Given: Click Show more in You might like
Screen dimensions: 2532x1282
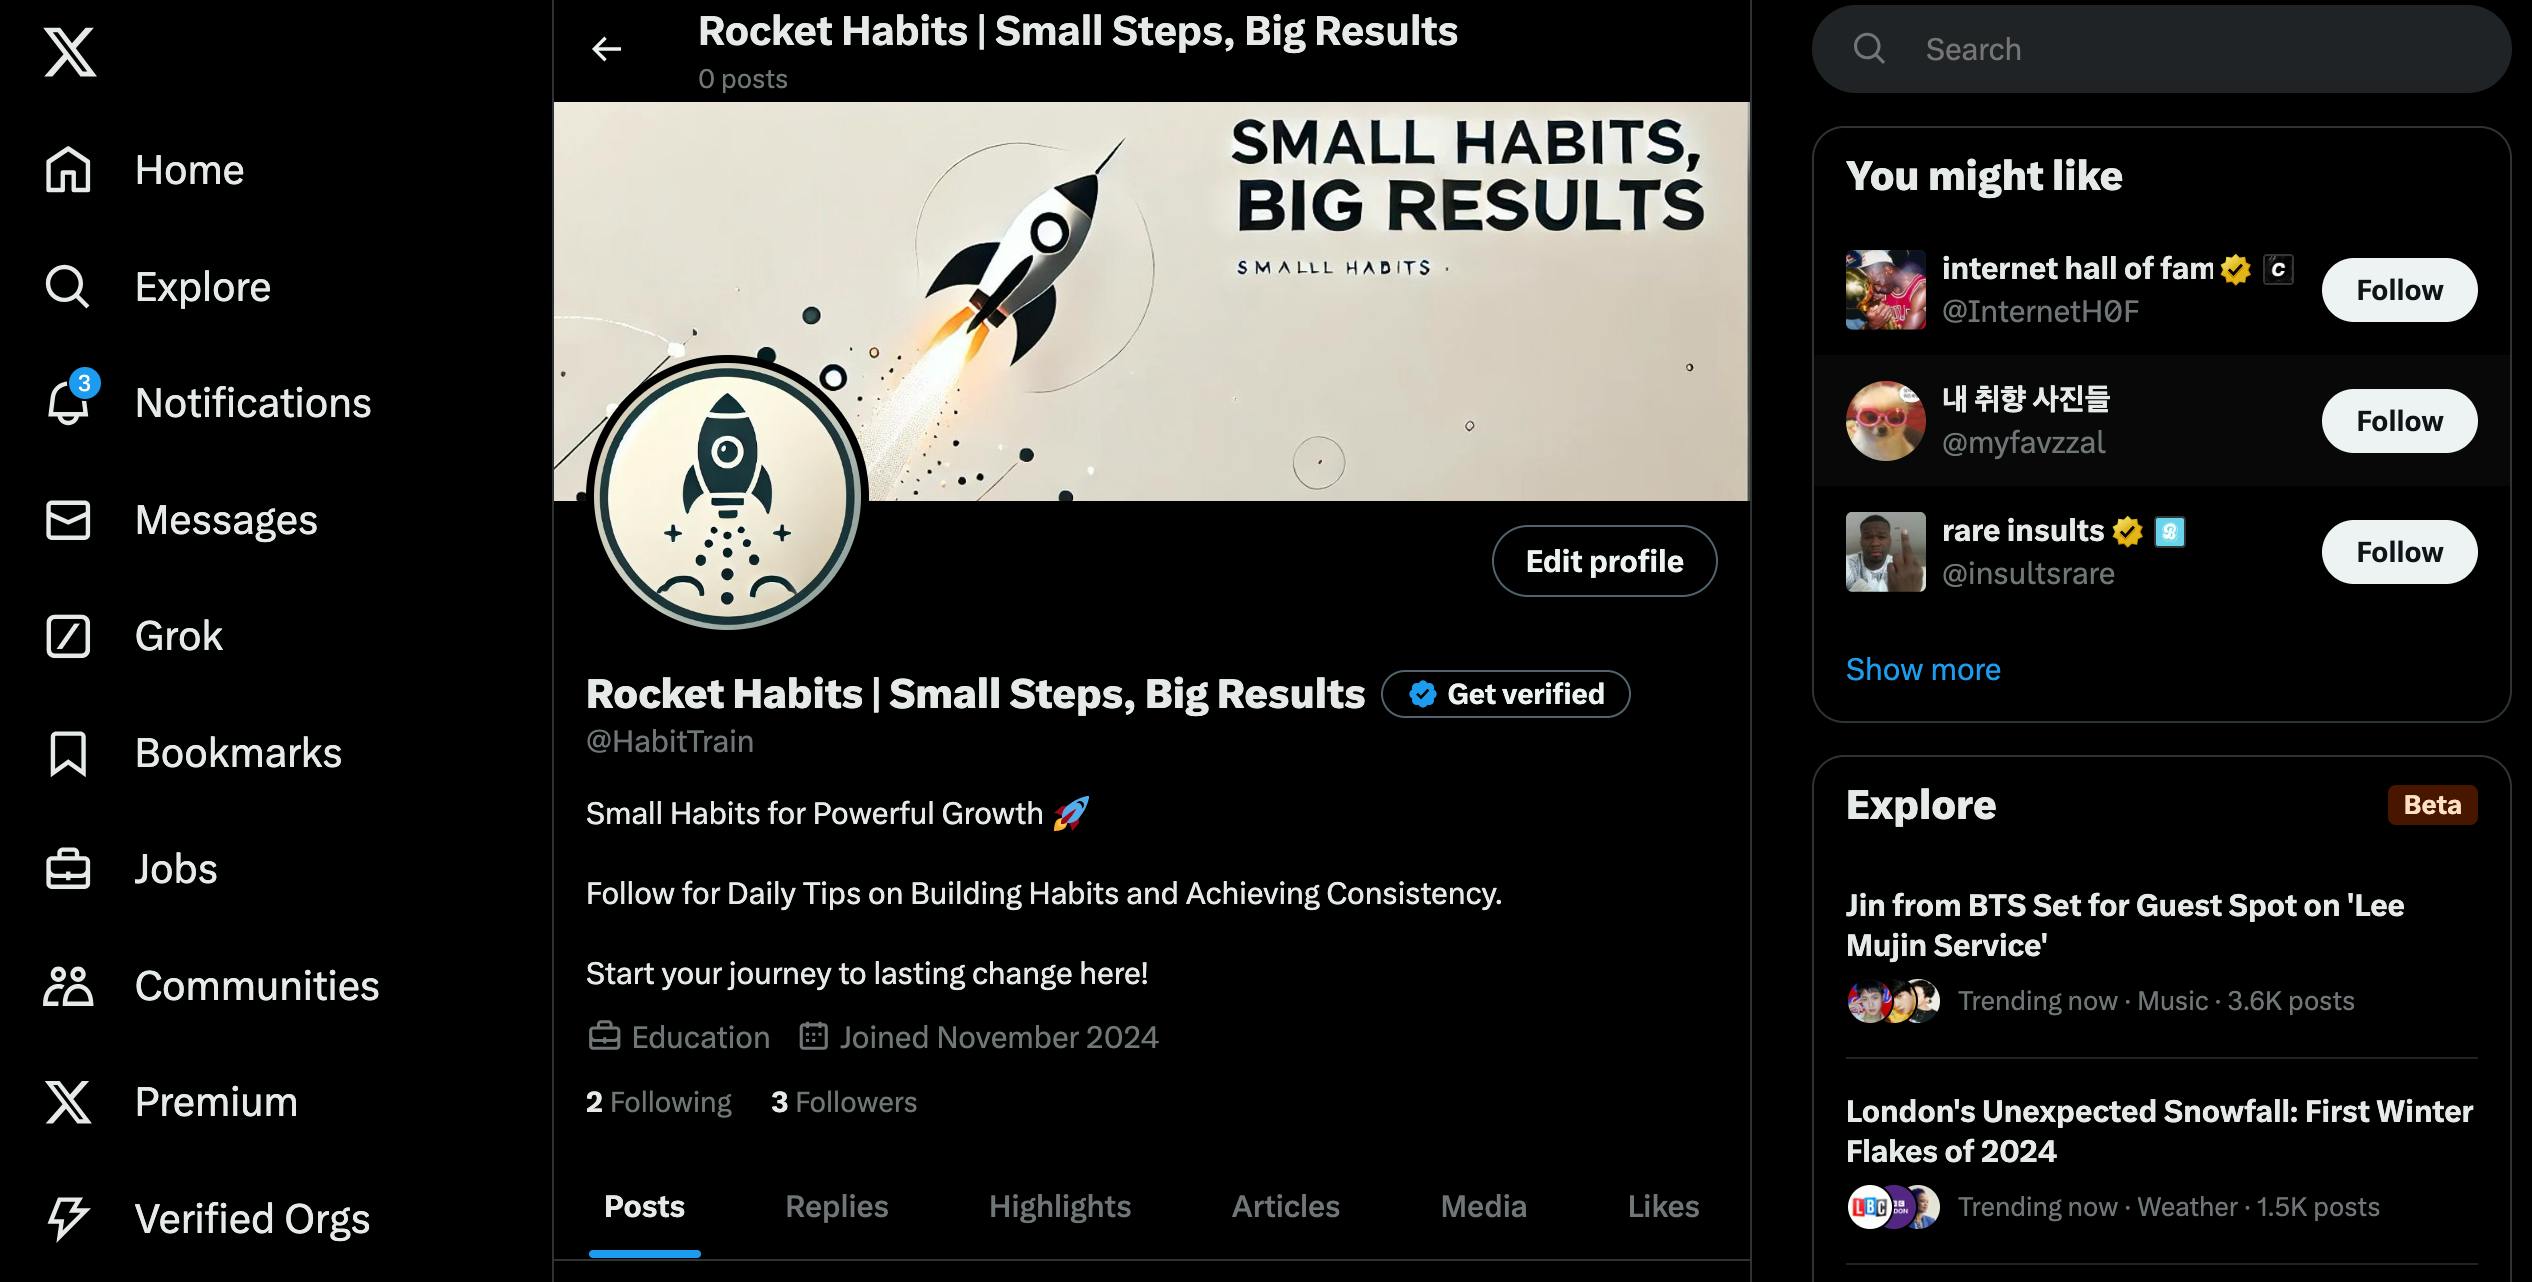Looking at the screenshot, I should pos(1923,669).
